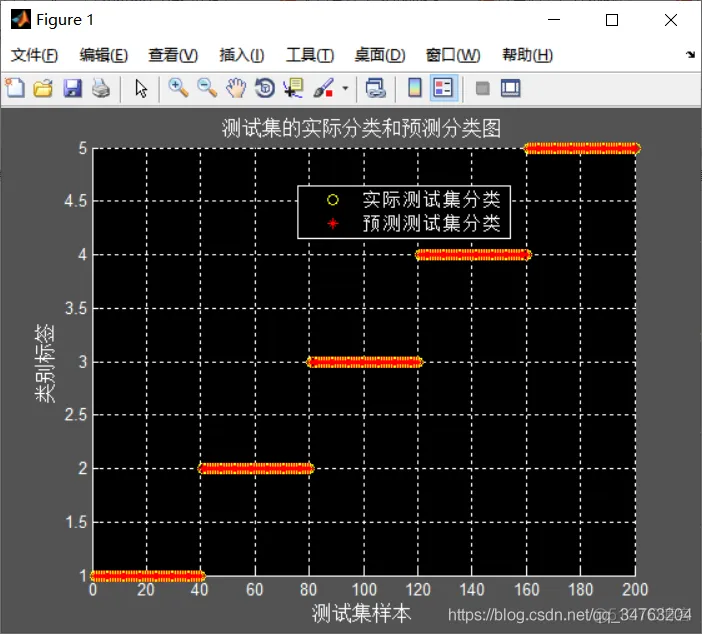Select the Edit Plot arrow tool

[141, 88]
